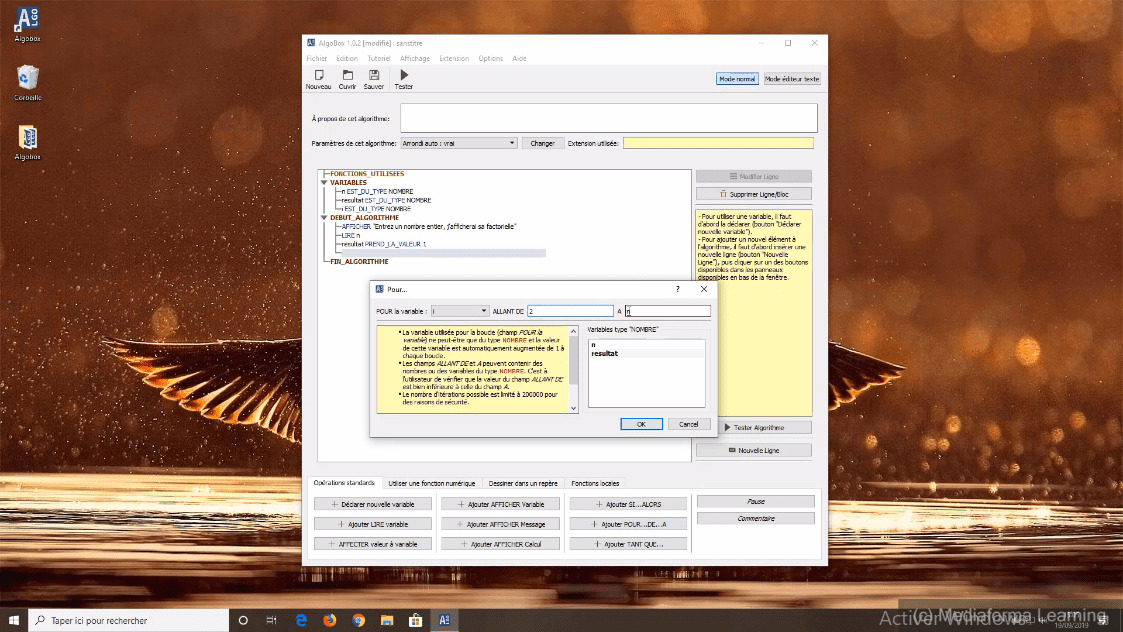This screenshot has height=632, width=1123.
Task: Collapse the VARIABLES tree node
Action: click(323, 183)
